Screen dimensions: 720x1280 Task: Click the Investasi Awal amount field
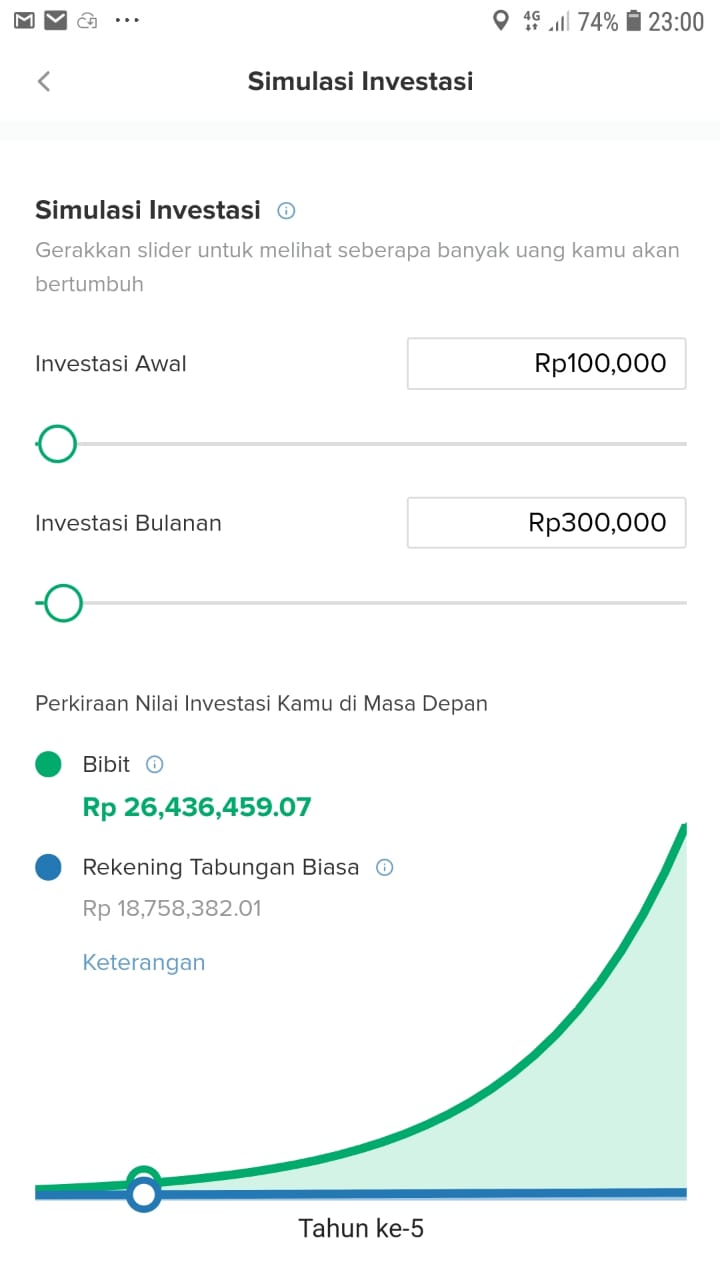[546, 363]
